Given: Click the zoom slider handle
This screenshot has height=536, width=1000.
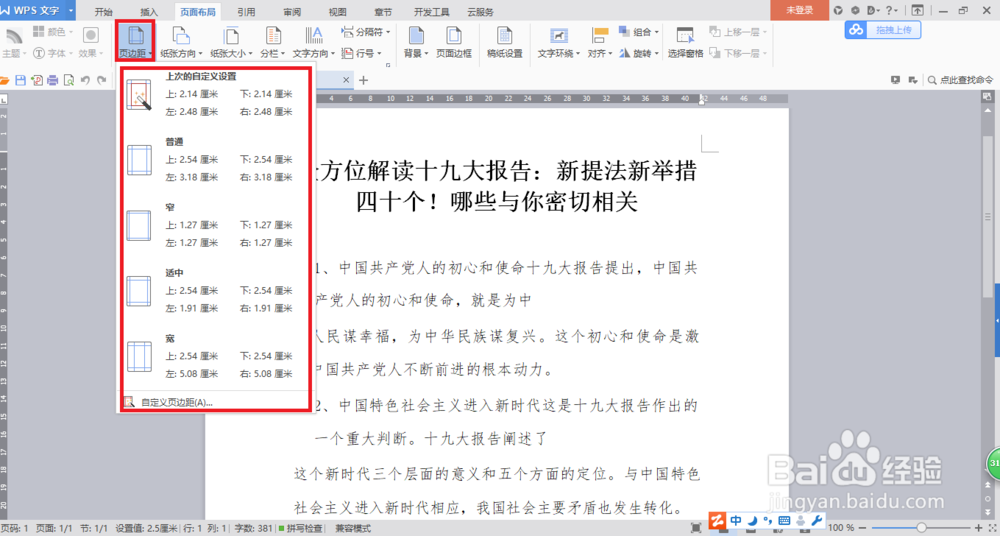Looking at the screenshot, I should [x=921, y=528].
